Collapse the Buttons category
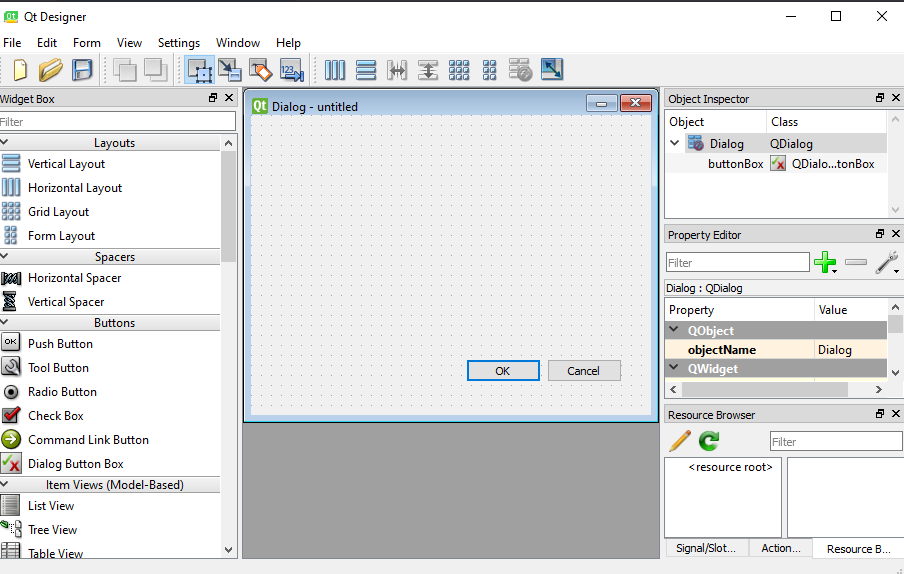Viewport: 904px width, 574px height. (4, 322)
